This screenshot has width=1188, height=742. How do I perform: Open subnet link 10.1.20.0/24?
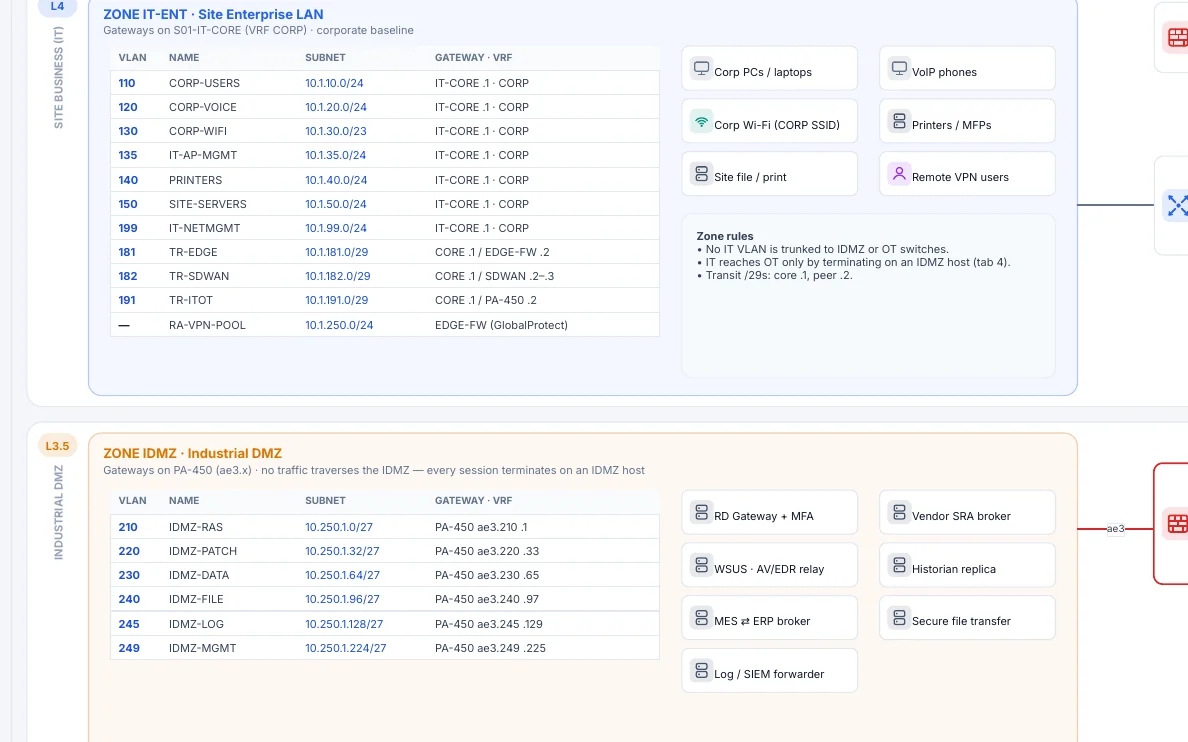pos(336,107)
